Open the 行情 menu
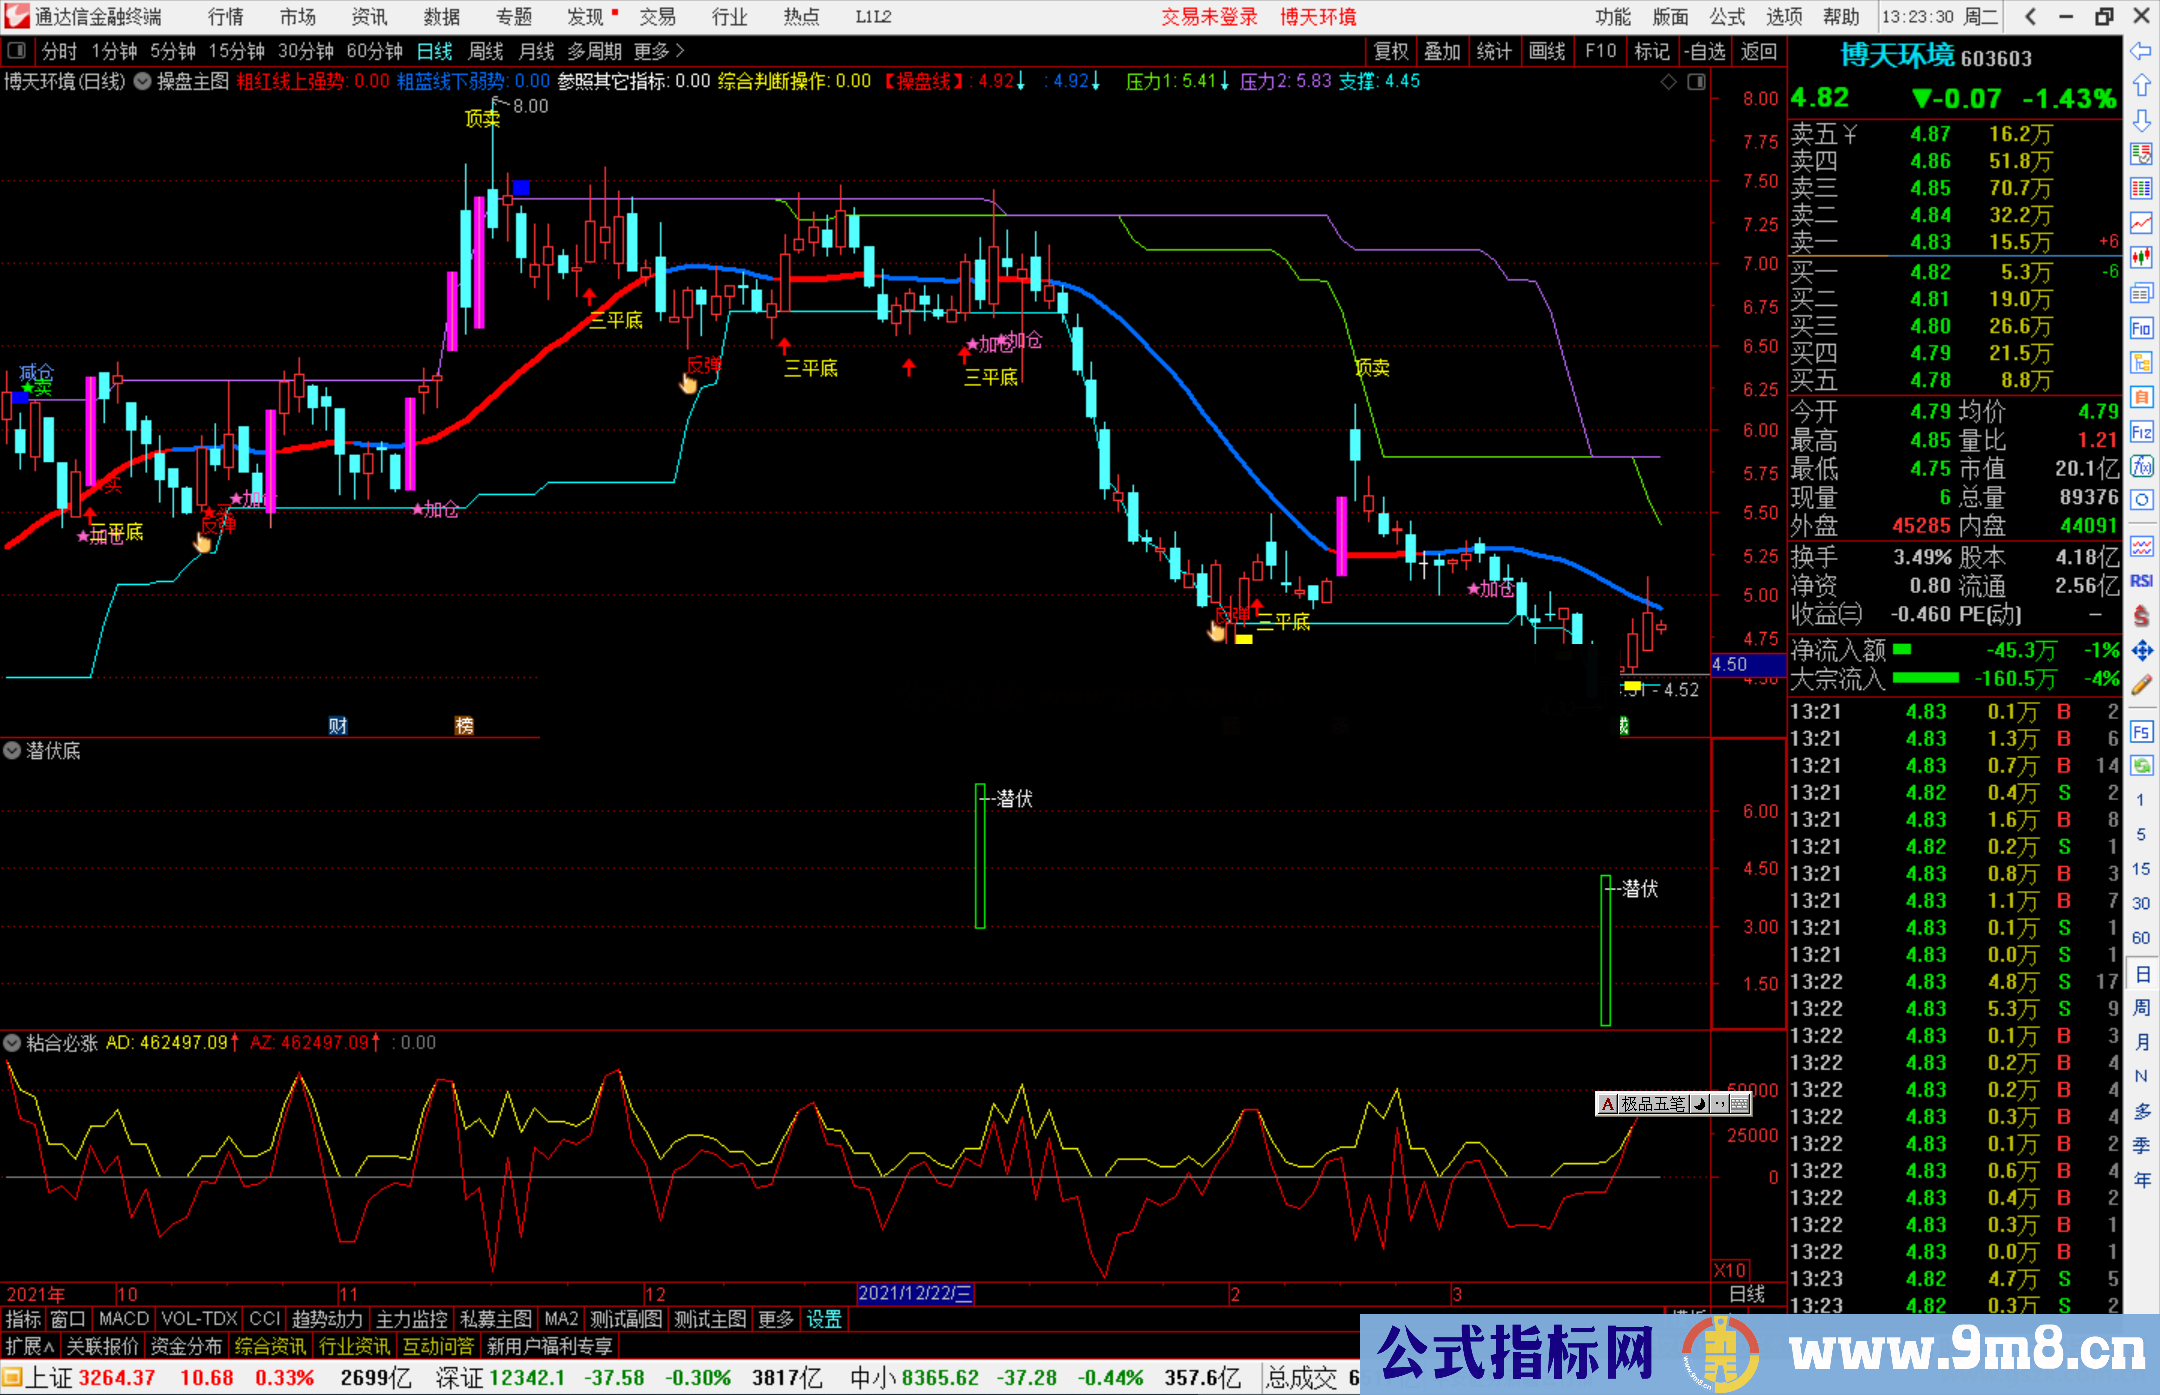This screenshot has width=2160, height=1395. pyautogui.click(x=226, y=17)
